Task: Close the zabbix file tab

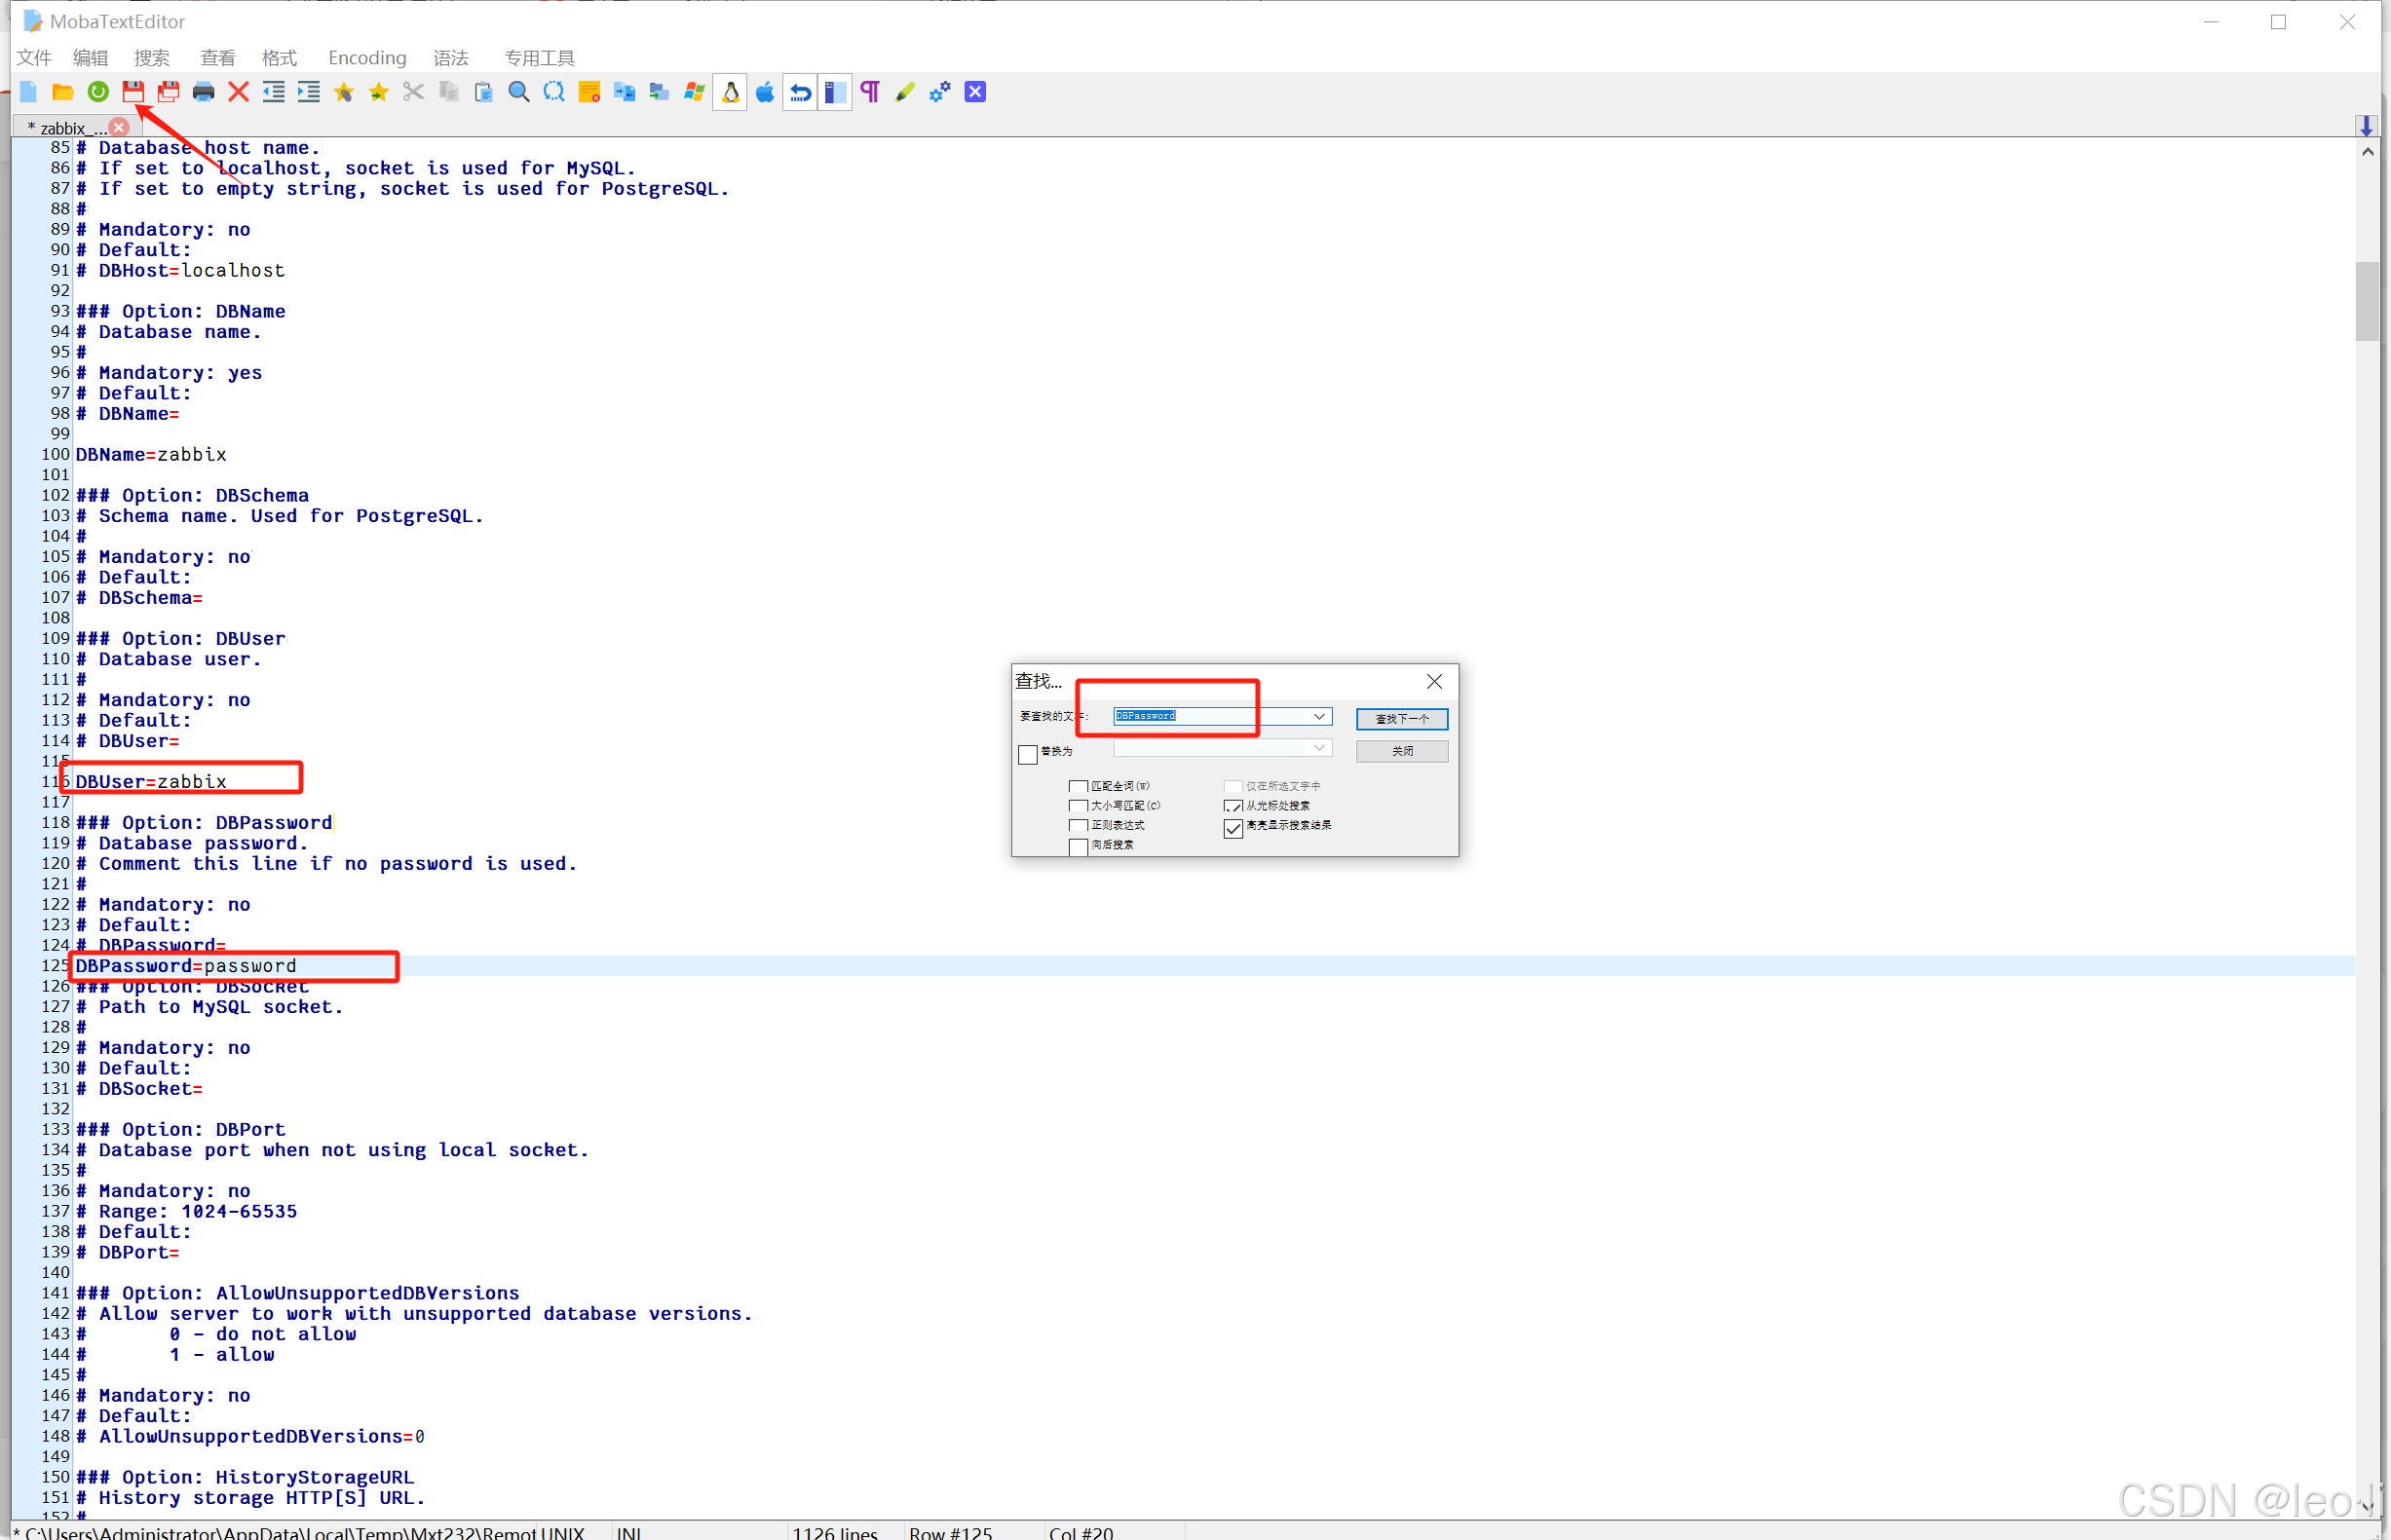Action: [x=119, y=127]
